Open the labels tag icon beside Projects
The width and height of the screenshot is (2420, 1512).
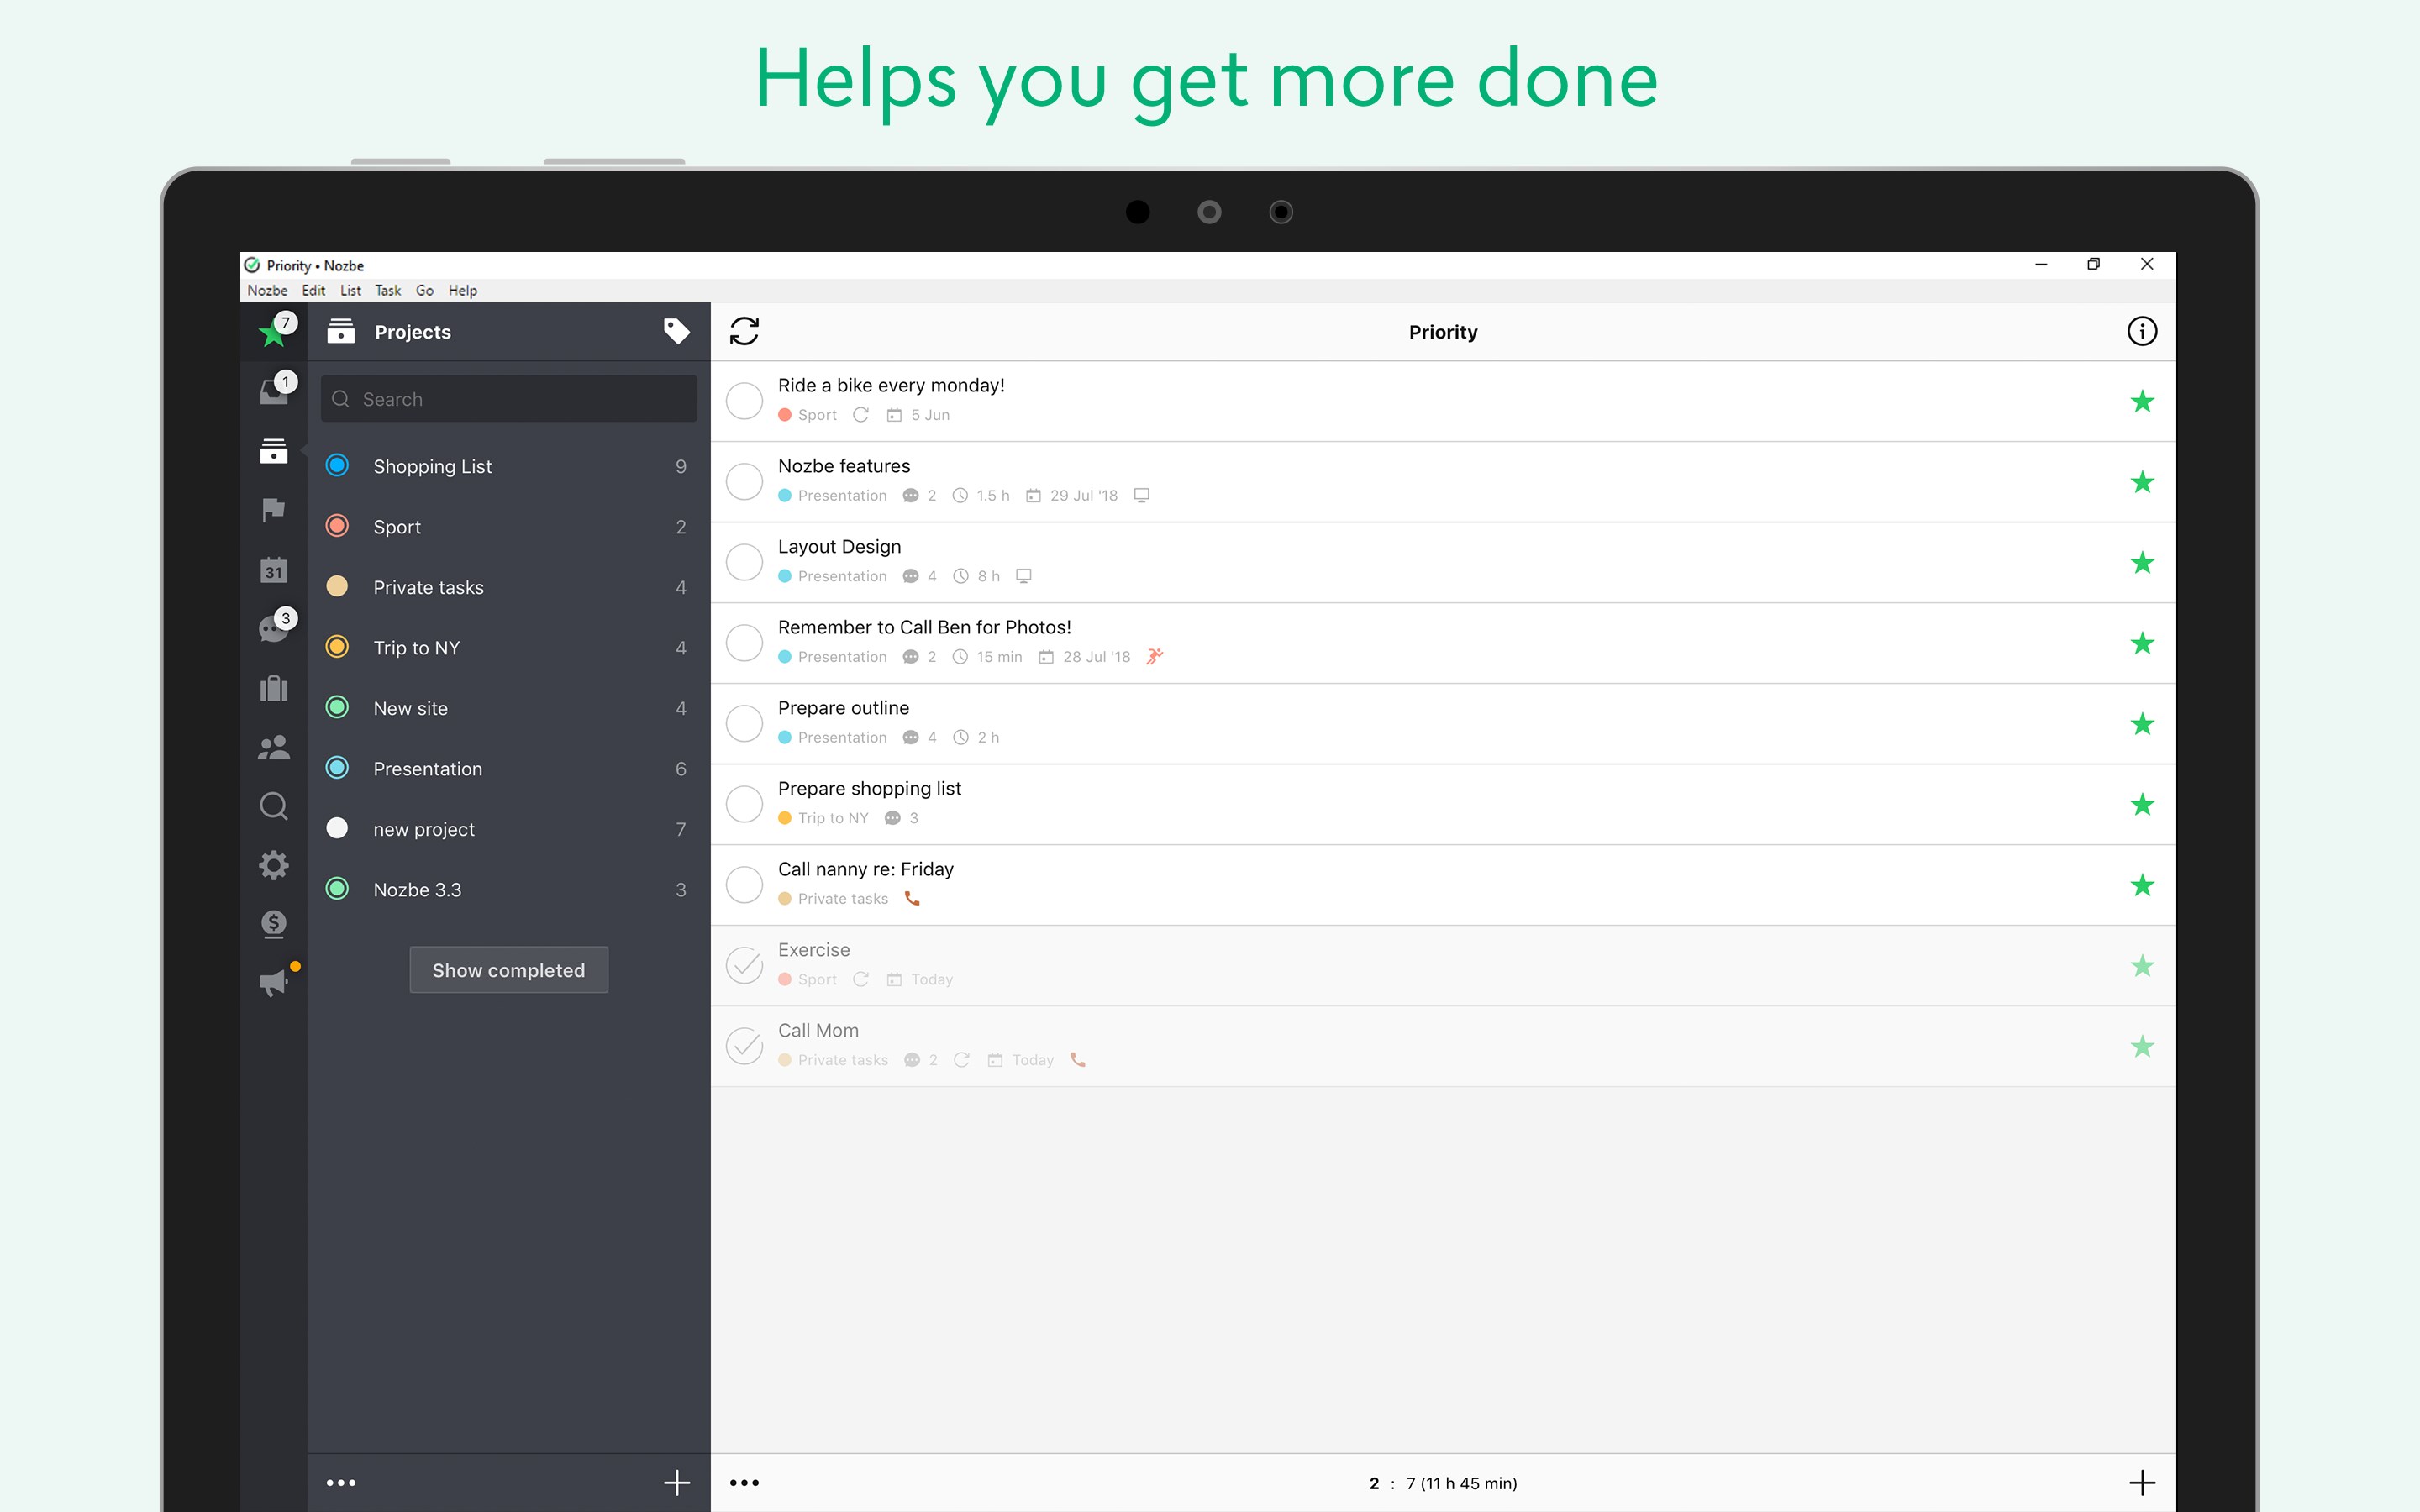coord(676,331)
